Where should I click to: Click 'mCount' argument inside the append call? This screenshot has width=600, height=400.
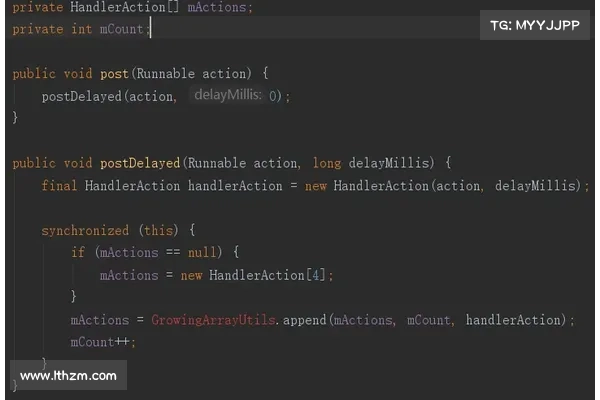(x=428, y=320)
